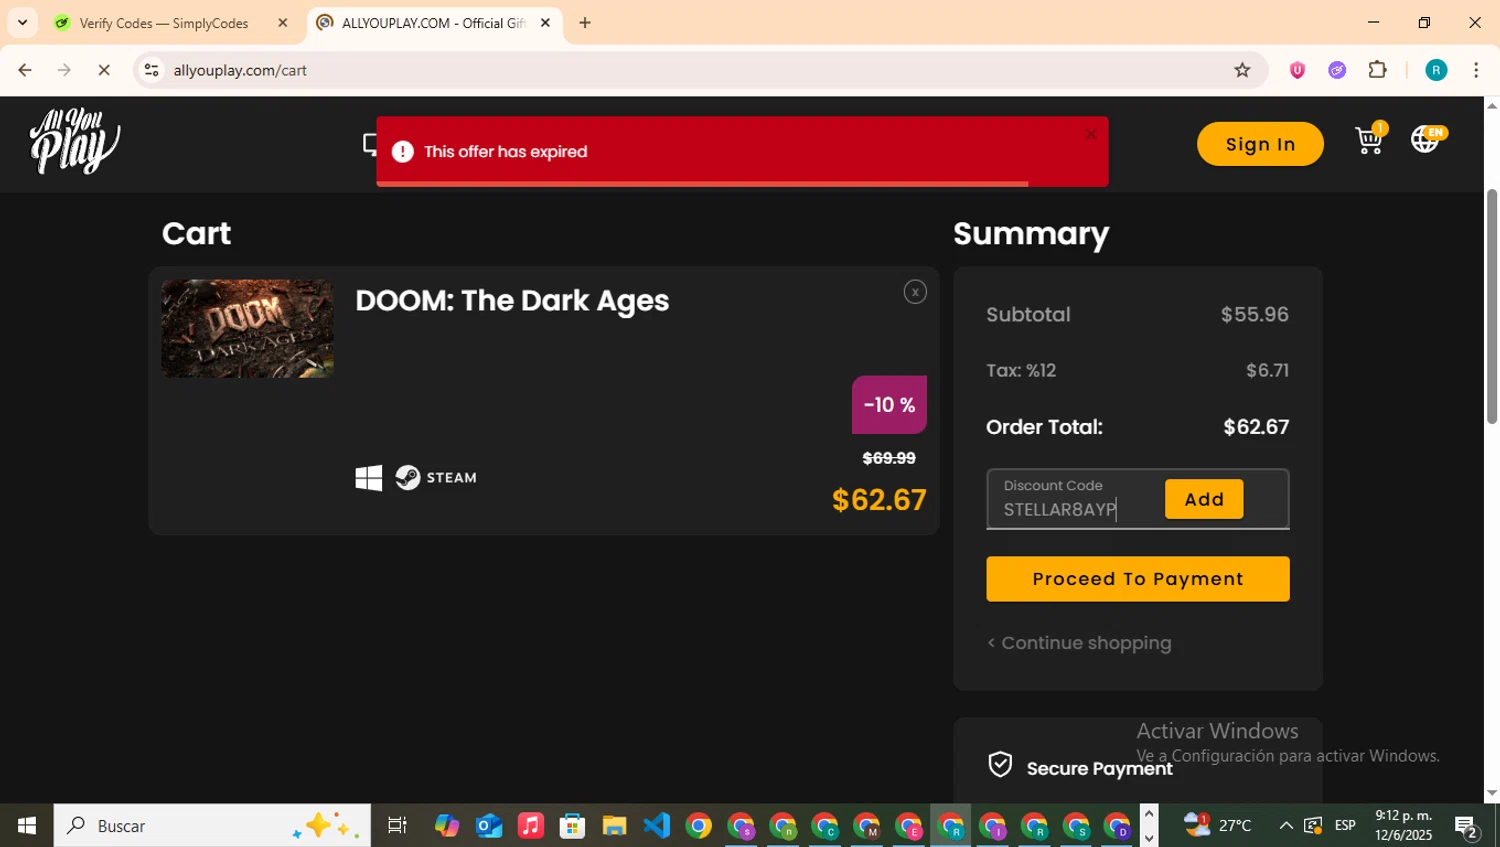Open the notification center icon

pyautogui.click(x=1467, y=826)
